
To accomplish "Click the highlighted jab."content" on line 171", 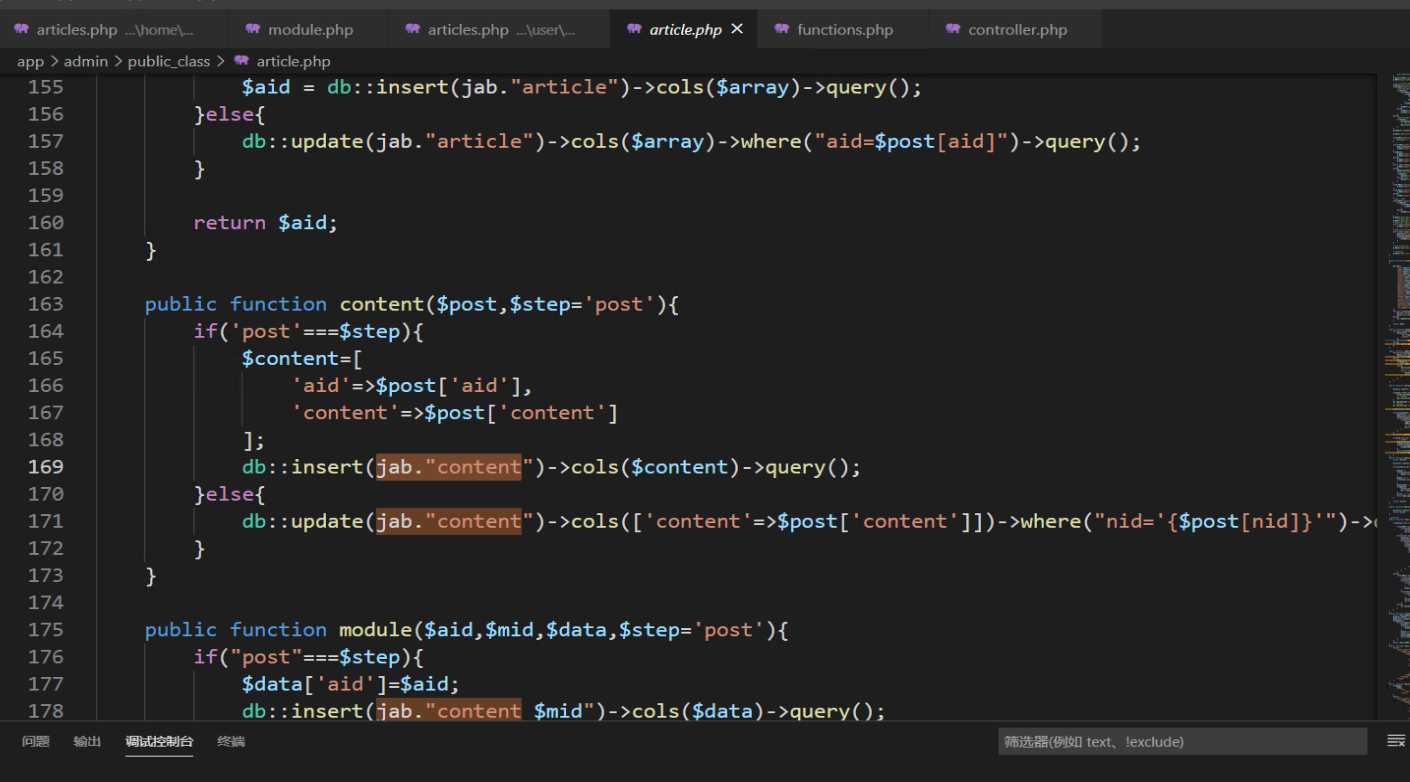I will pyautogui.click(x=449, y=521).
